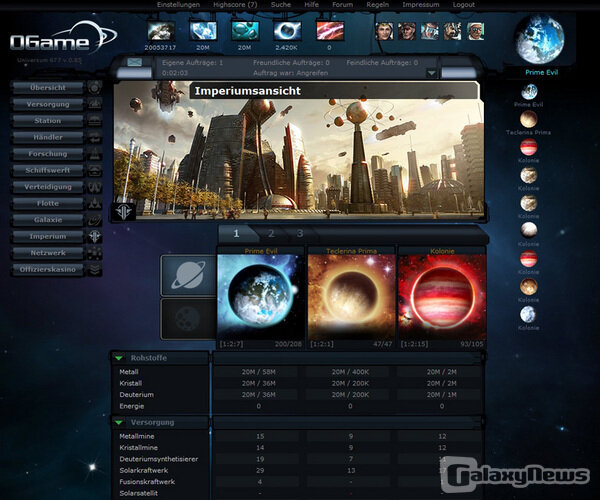Screen dimensions: 600x500
Task: Select the third officer portrait
Action: click(x=430, y=31)
